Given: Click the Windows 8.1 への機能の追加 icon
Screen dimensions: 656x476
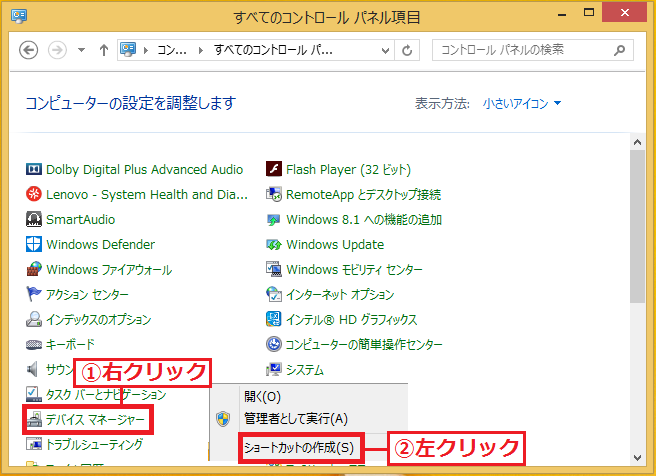Looking at the screenshot, I should (x=274, y=219).
